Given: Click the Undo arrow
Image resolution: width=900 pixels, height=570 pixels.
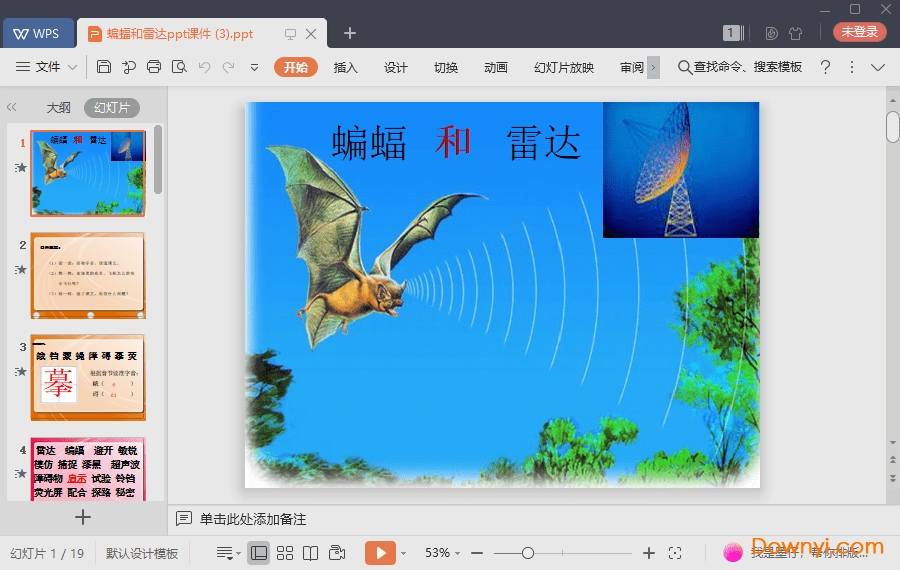Looking at the screenshot, I should [204, 67].
